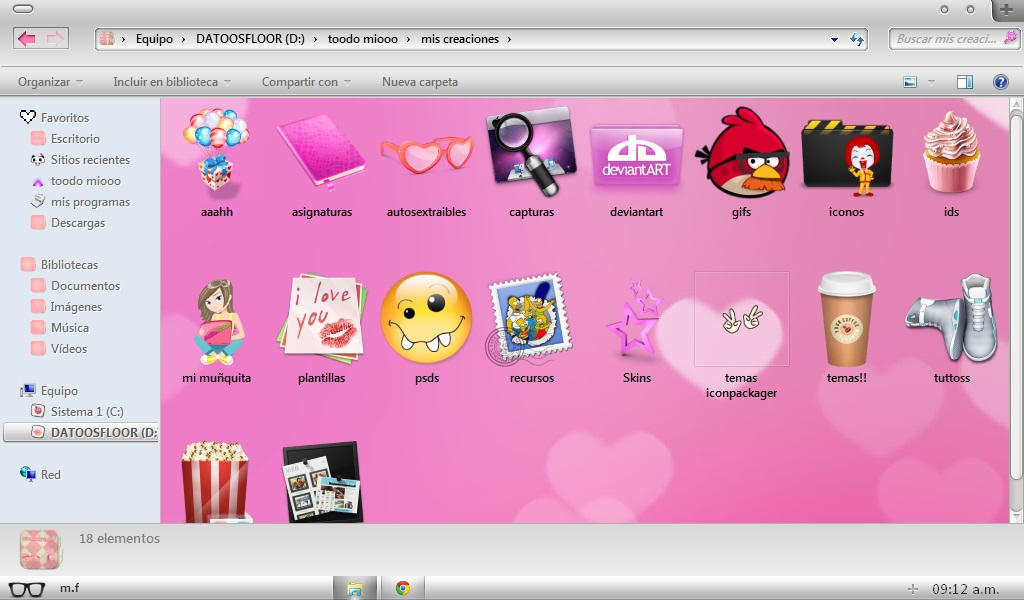Screen dimensions: 1024x600
Task: Toggle the preview pane button
Action: (965, 82)
